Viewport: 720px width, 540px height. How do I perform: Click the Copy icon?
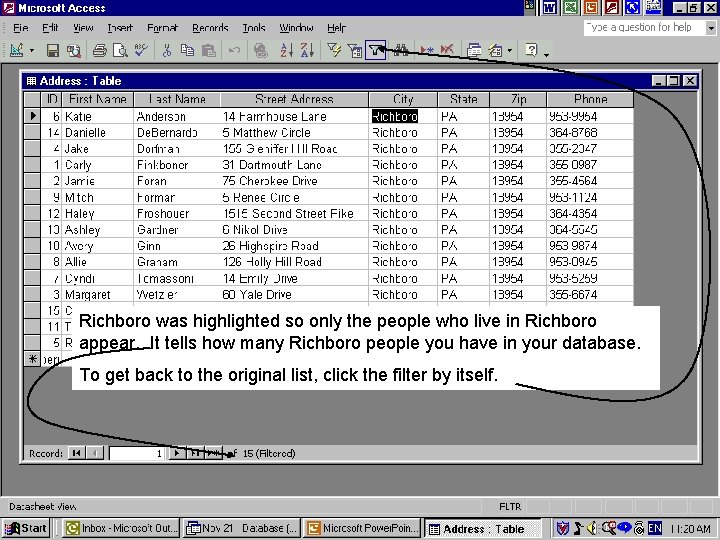point(187,50)
